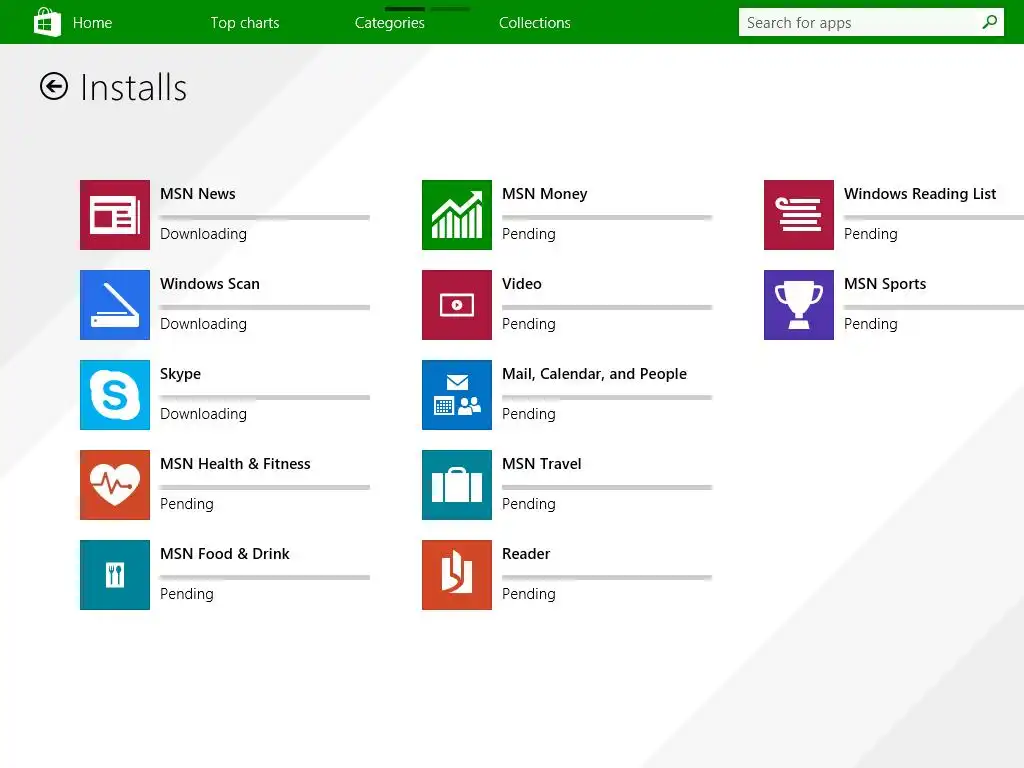Open the MSN Travel suitcase tile
1024x768 pixels.
(x=457, y=485)
